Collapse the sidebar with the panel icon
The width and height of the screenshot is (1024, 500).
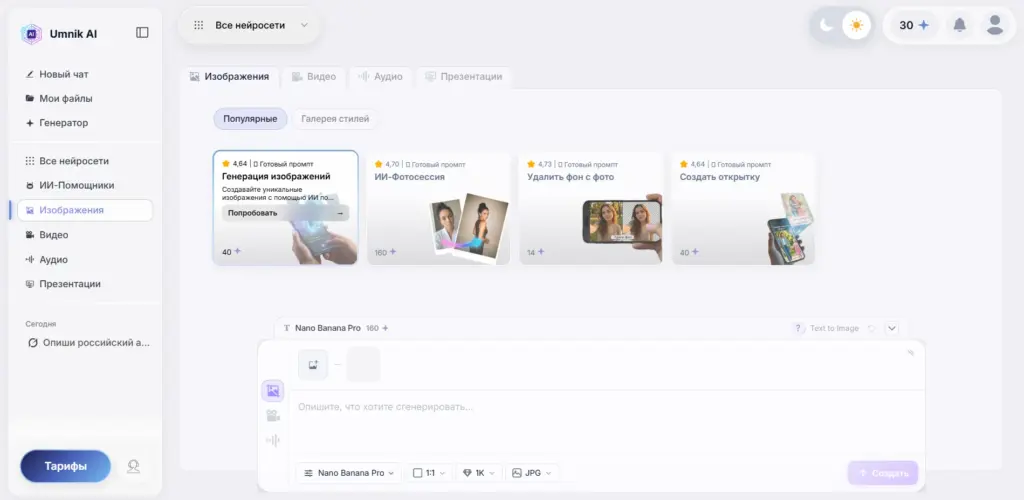coord(142,32)
